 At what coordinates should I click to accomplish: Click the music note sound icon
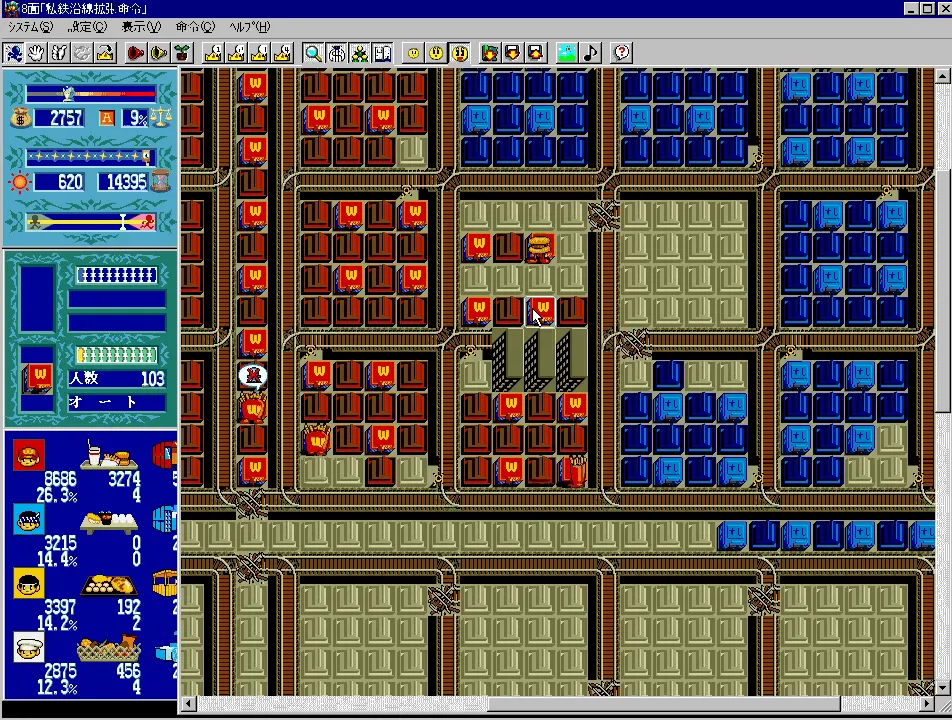(589, 53)
